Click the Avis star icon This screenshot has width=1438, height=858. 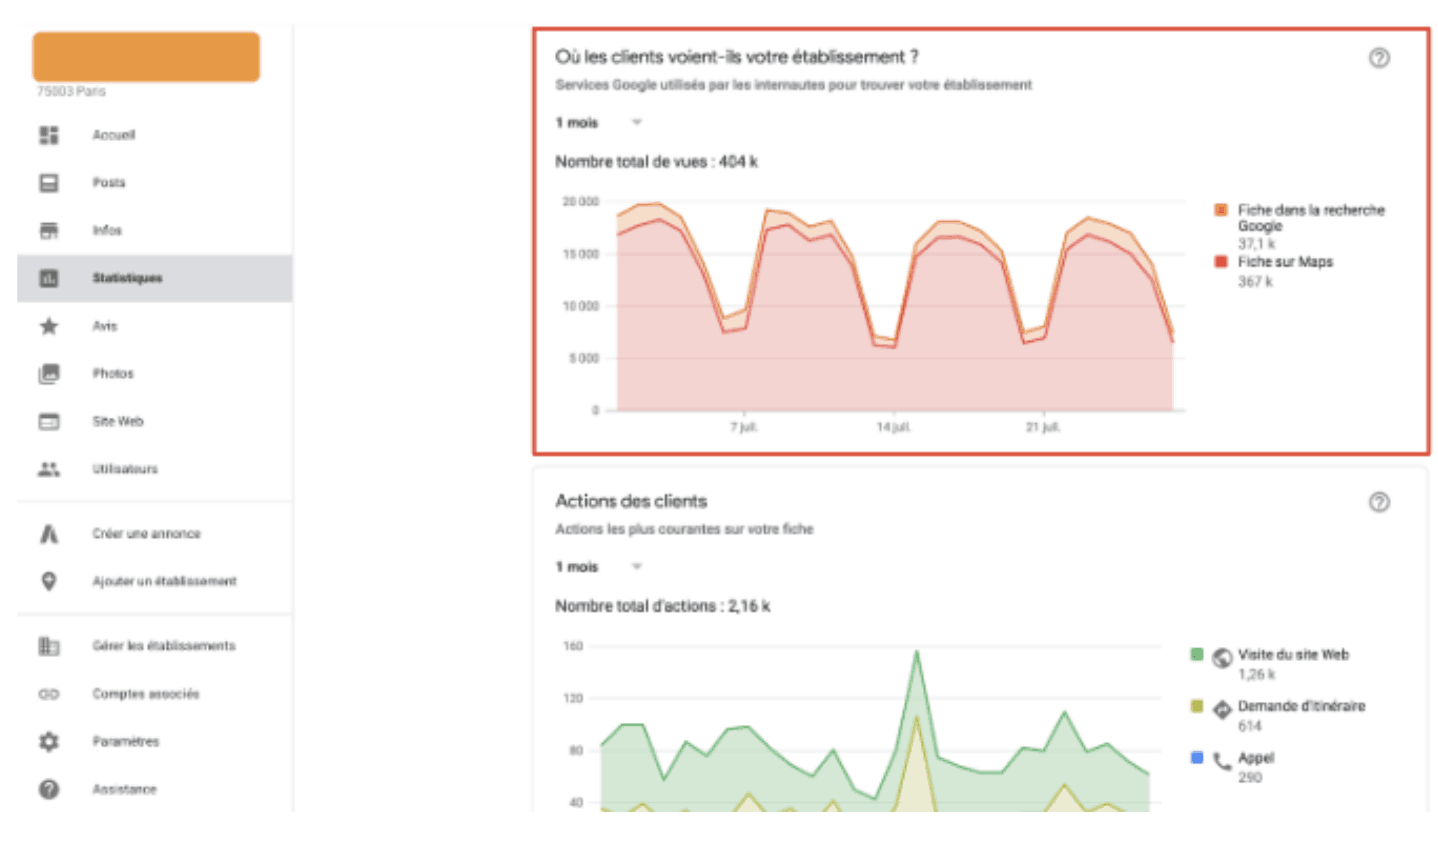tap(49, 326)
